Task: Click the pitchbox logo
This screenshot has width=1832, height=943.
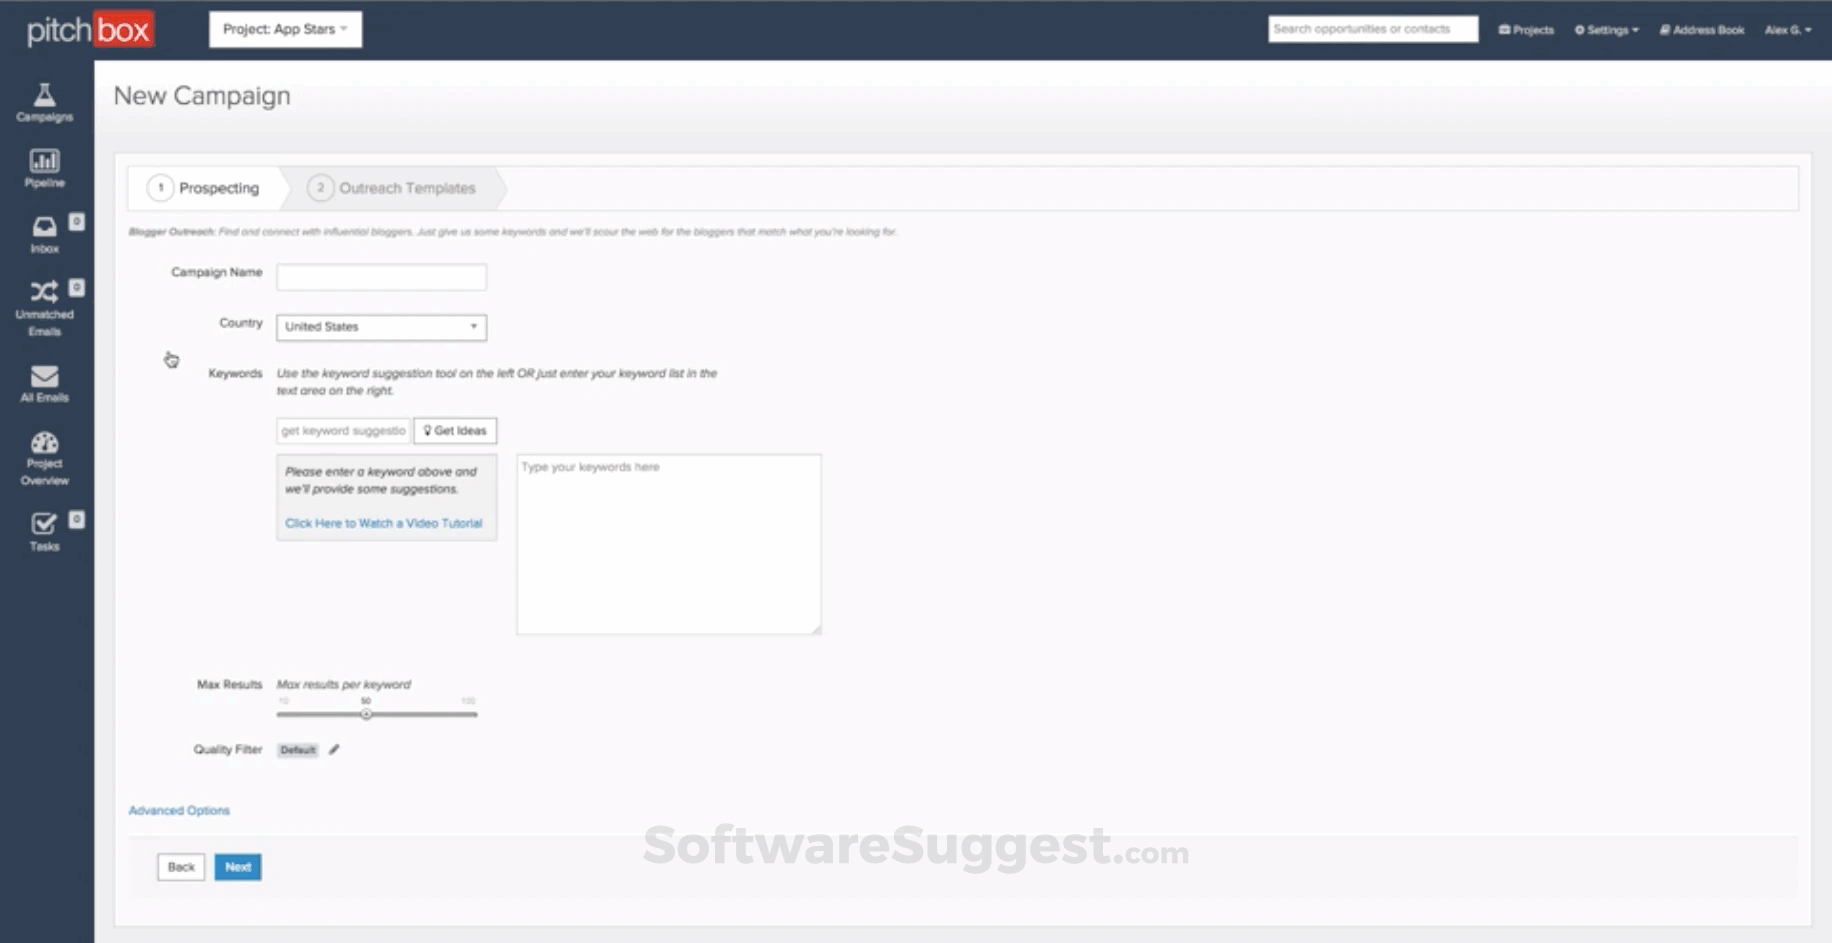Action: pyautogui.click(x=88, y=29)
